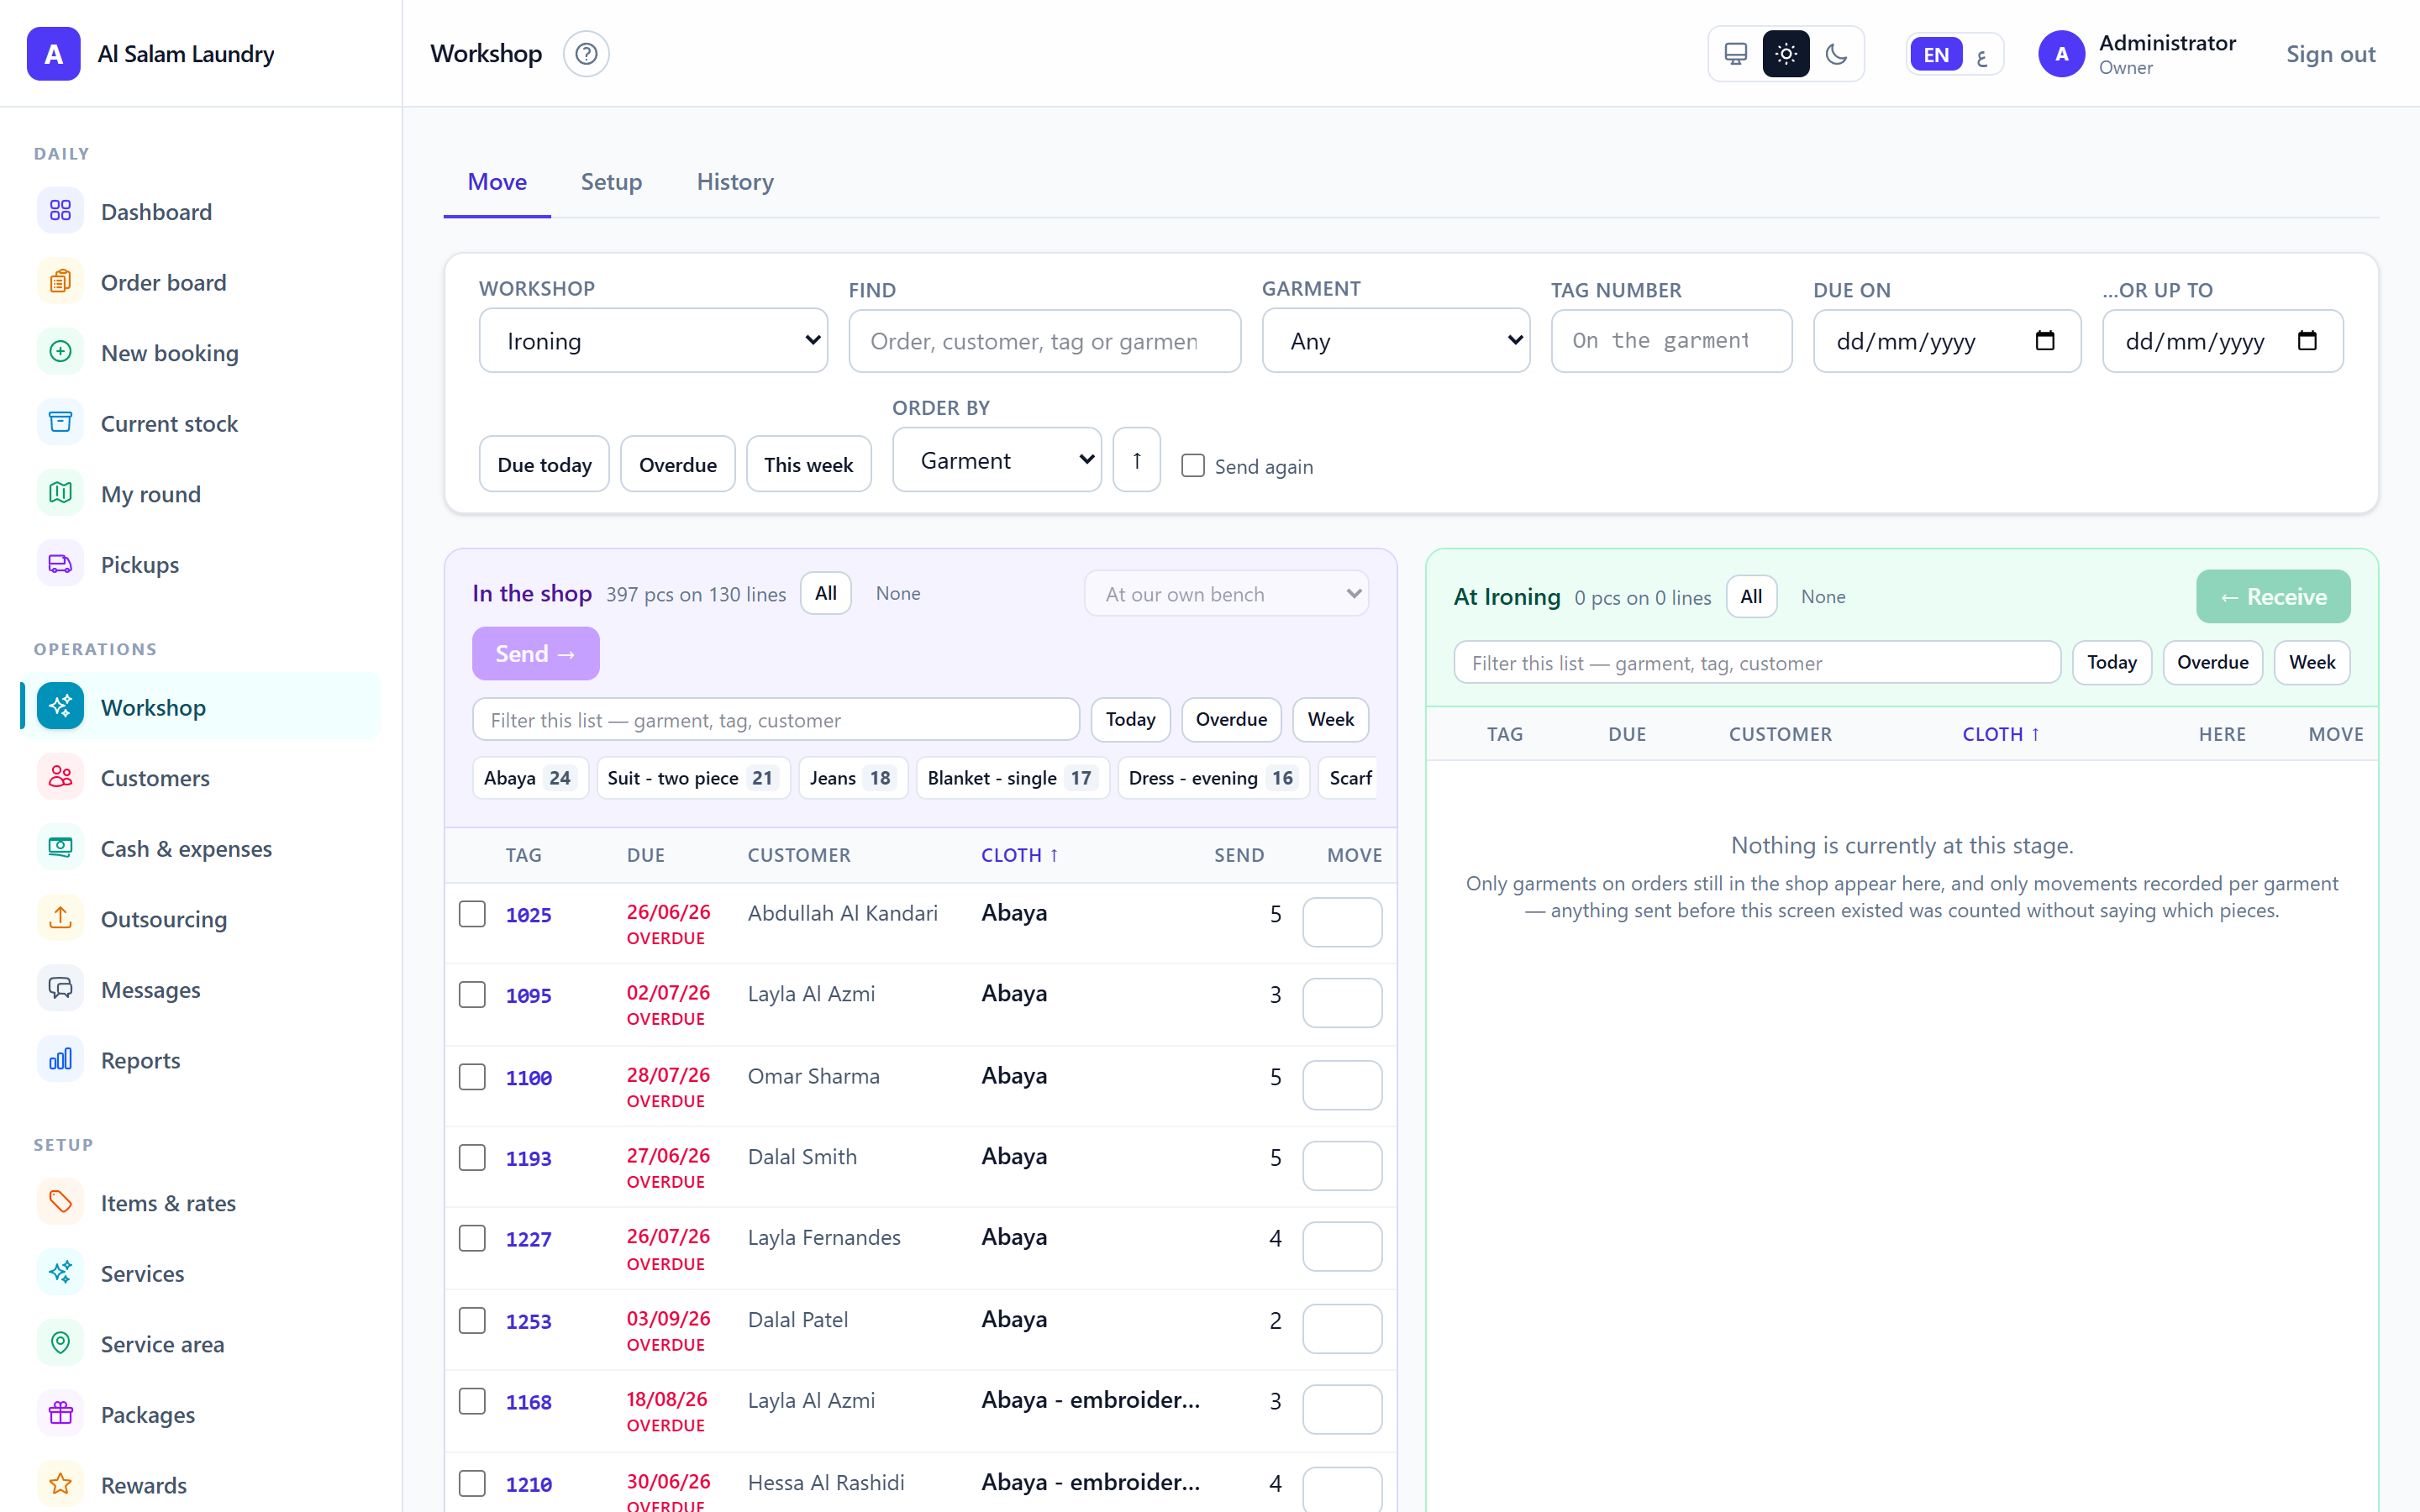Expand the Garment dropdown set to Any
This screenshot has width=2420, height=1512.
tap(1396, 341)
